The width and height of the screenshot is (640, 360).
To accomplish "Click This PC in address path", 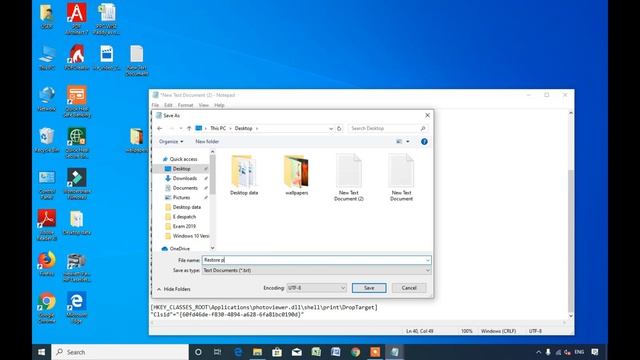I will tap(218, 128).
